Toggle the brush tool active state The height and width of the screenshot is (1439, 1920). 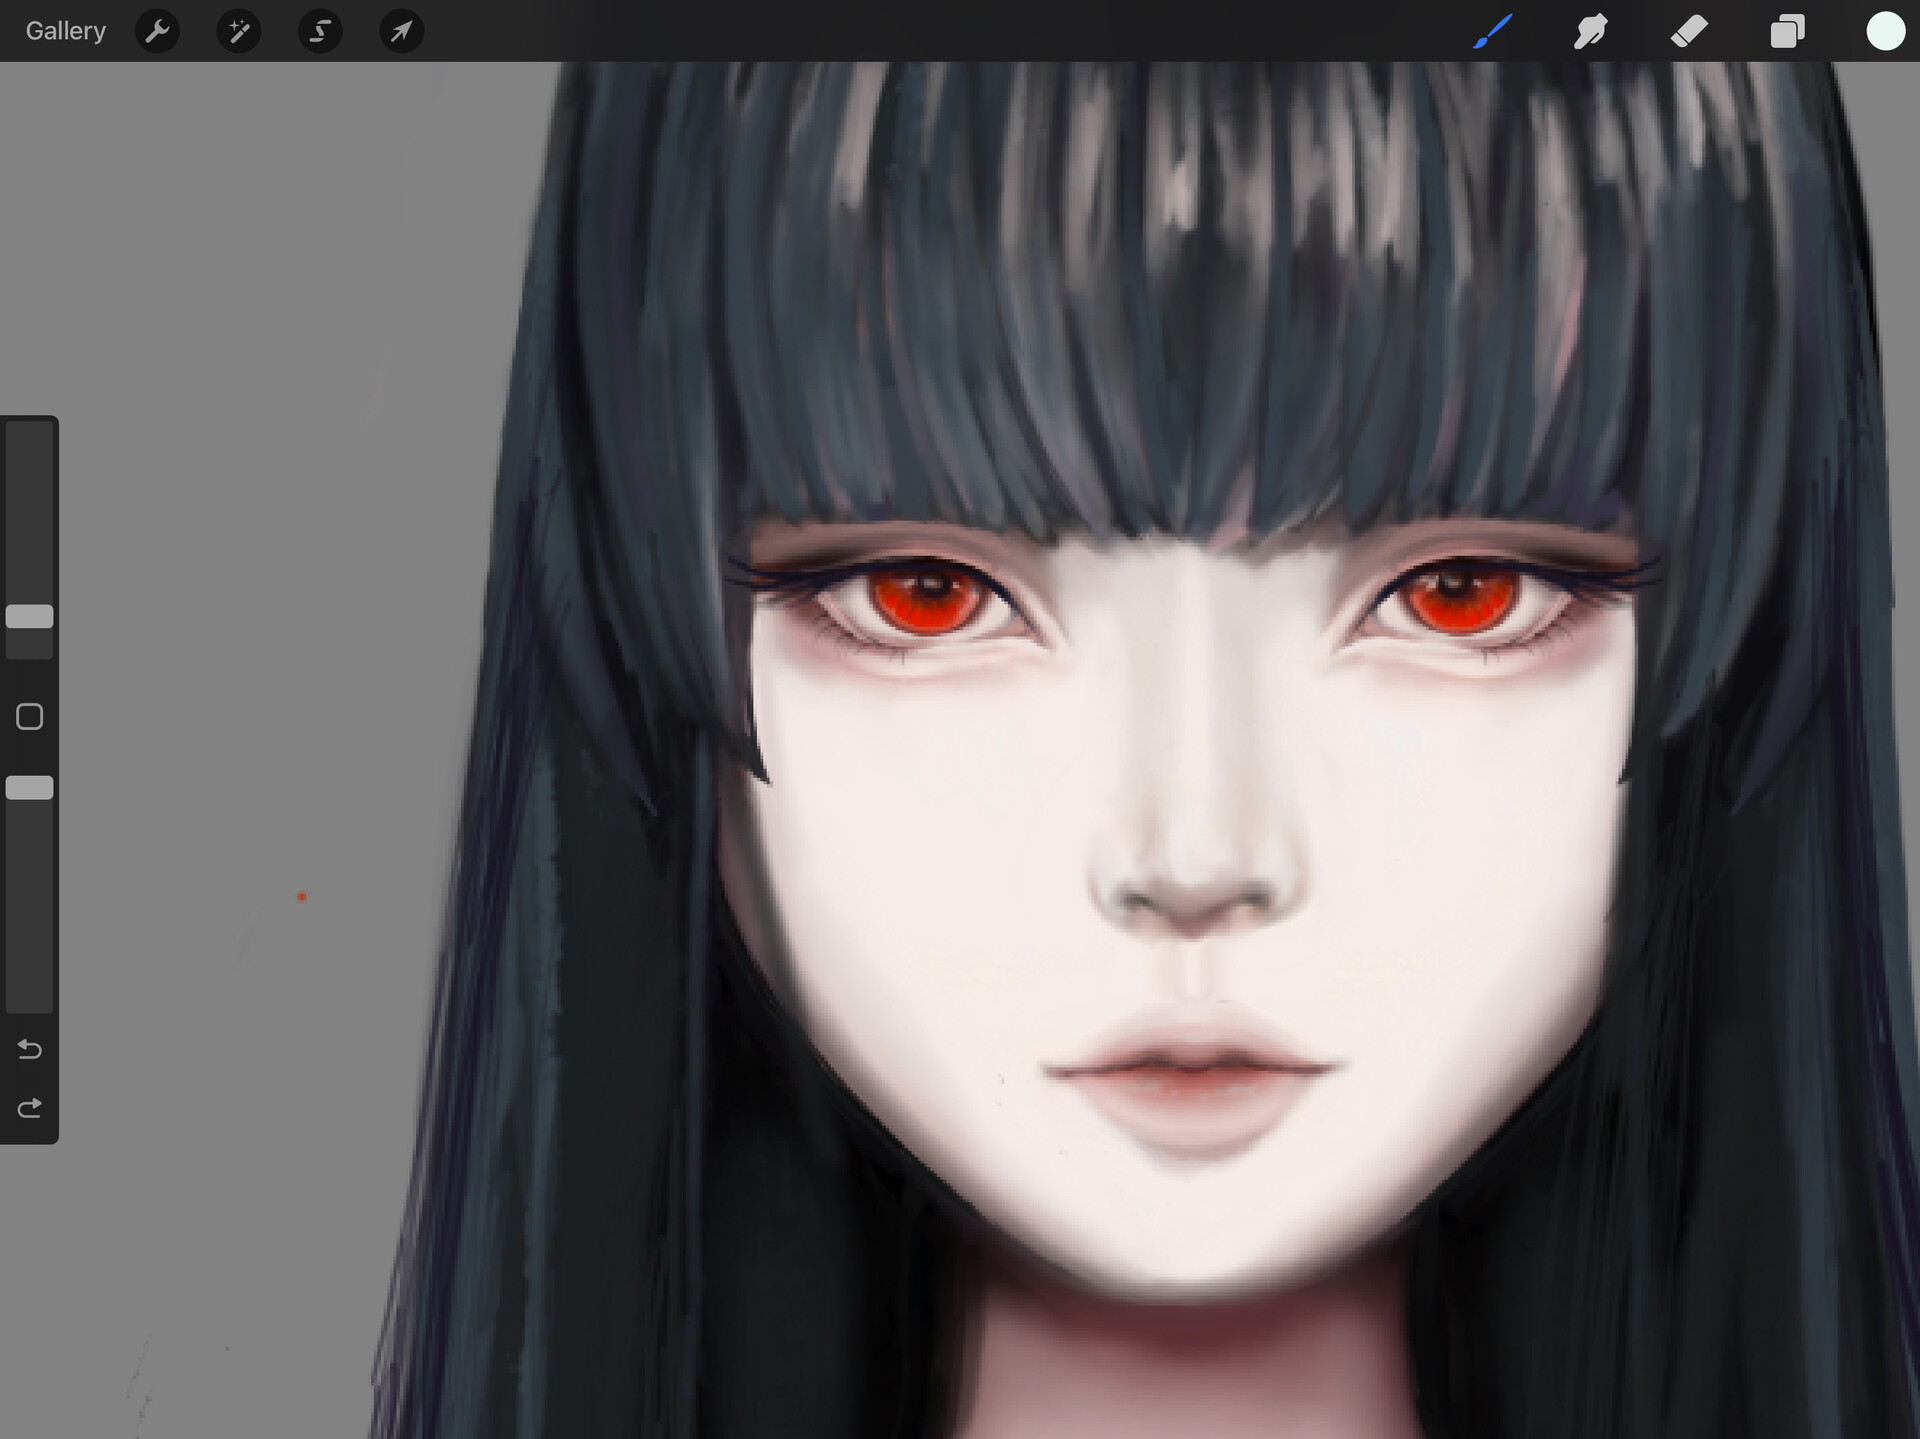point(1492,30)
